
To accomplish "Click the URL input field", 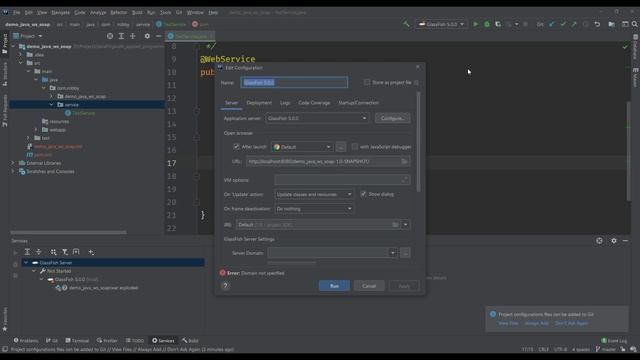I will (x=328, y=161).
